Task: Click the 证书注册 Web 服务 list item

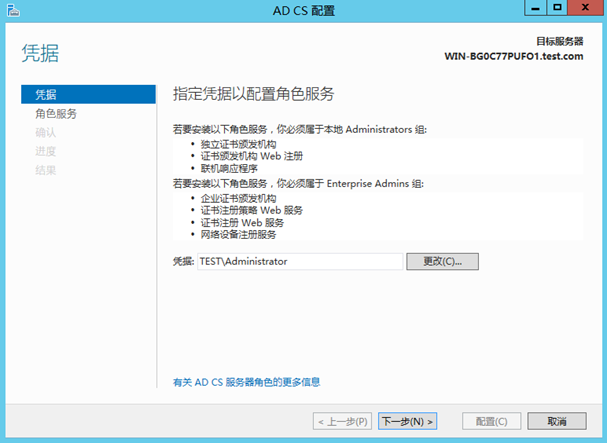Action: point(242,223)
